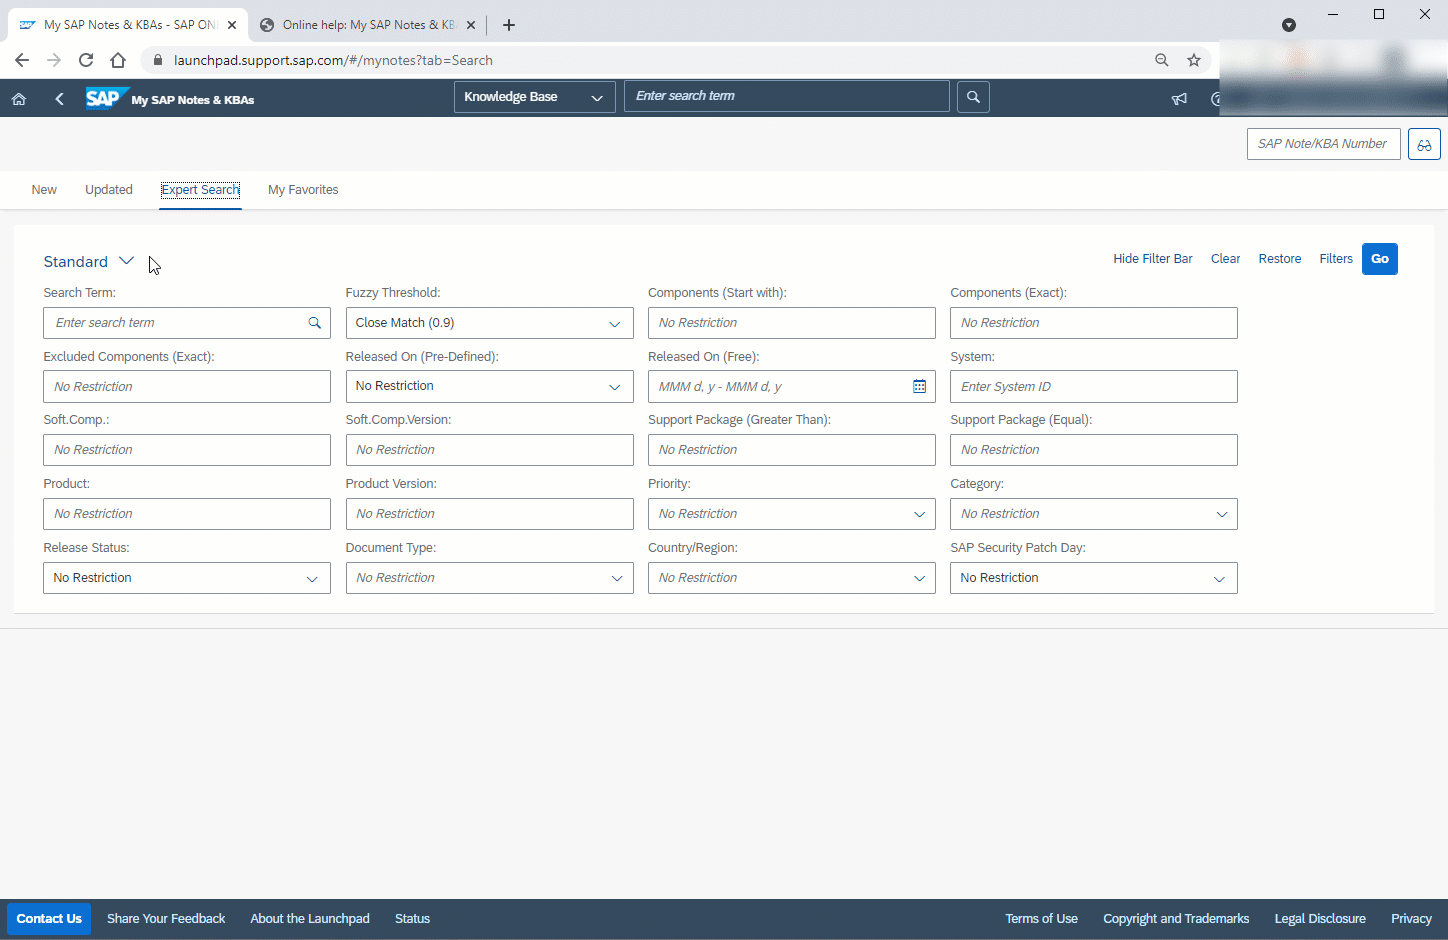Bookmark this page with the star icon
This screenshot has height=940, width=1448.
(1194, 60)
